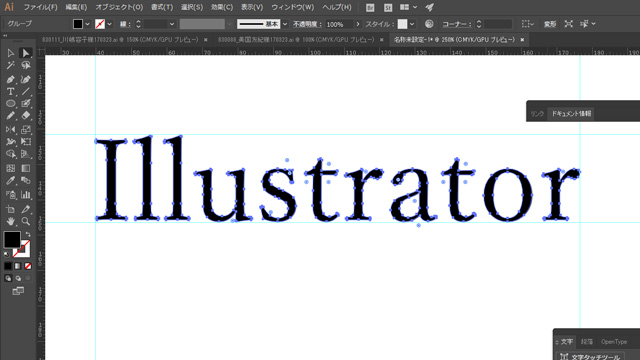
Task: Select the Ellipse tool
Action: [x=11, y=104]
